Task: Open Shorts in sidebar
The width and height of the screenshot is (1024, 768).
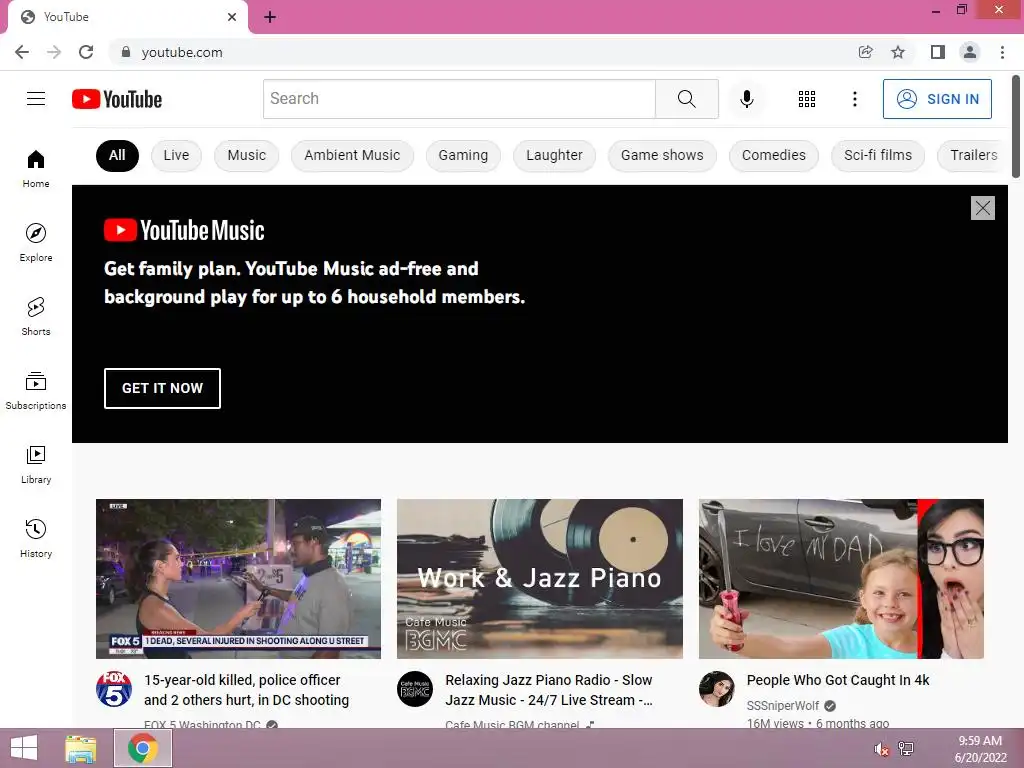Action: (36, 316)
